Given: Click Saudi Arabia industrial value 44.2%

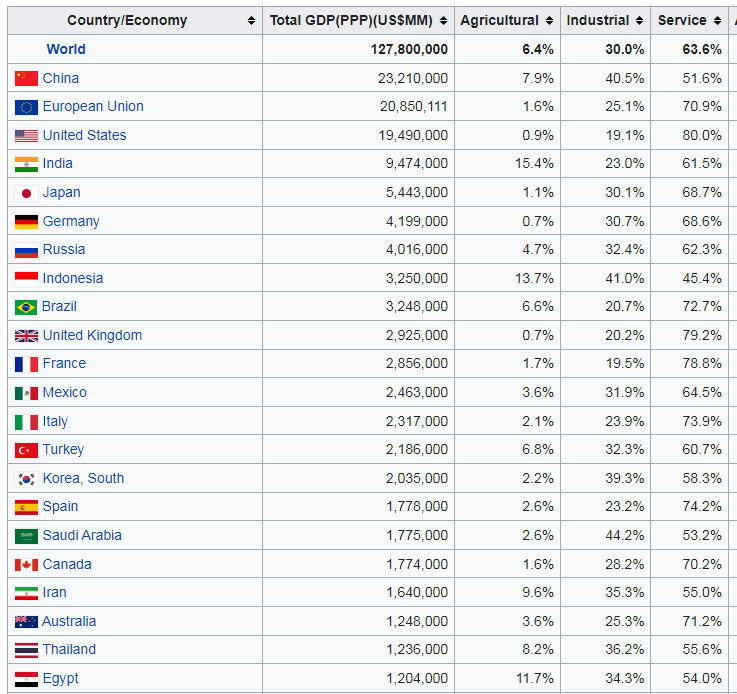Looking at the screenshot, I should click(625, 536).
